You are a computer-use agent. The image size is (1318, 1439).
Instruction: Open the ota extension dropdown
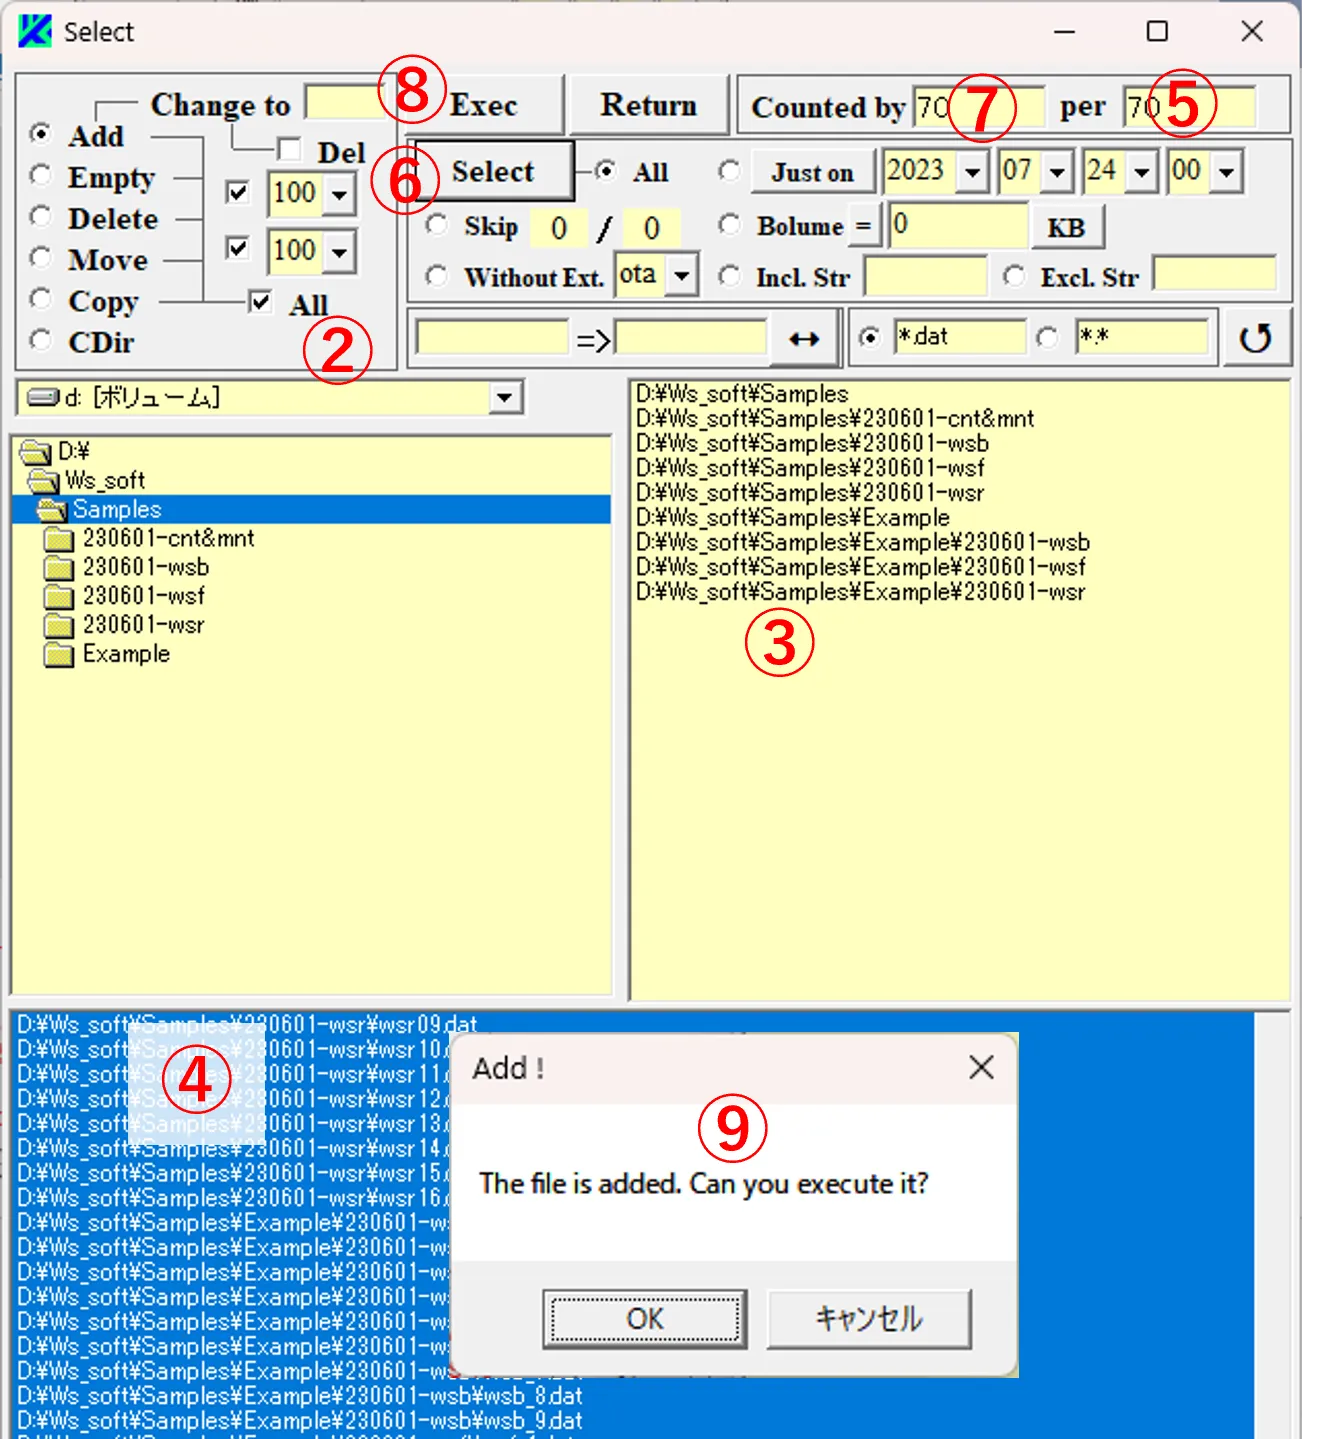682,275
